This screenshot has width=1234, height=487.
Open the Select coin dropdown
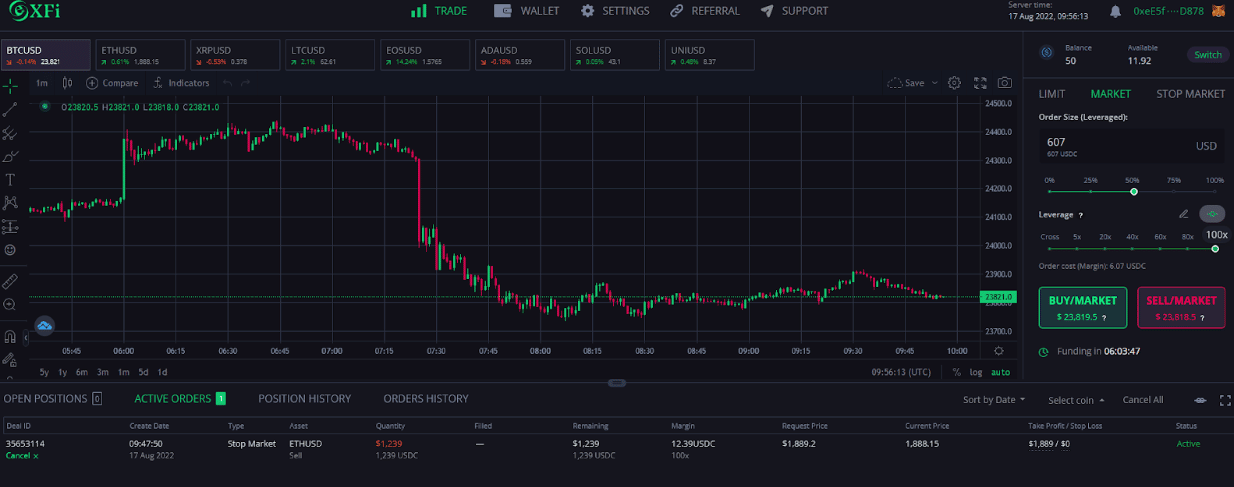tap(1076, 400)
